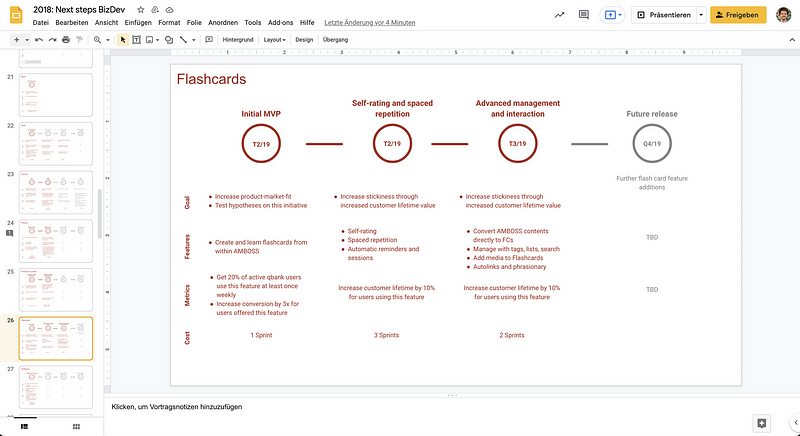
Task: Select slide 27 thumbnail
Action: pos(56,387)
